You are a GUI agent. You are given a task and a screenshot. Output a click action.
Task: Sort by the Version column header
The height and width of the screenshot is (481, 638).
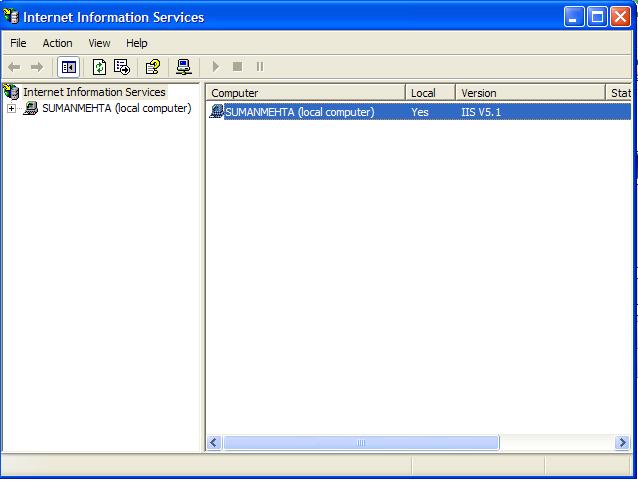tap(530, 93)
